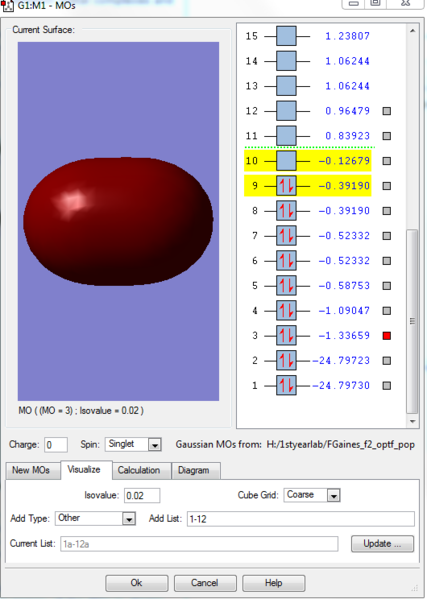The width and height of the screenshot is (427, 599).
Task: Select orbital box for MO 12
Action: click(286, 111)
